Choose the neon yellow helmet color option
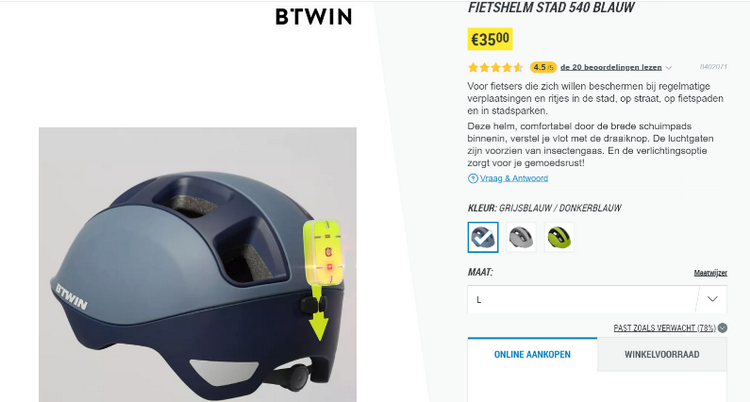Viewport: 750px width, 402px height. [x=559, y=237]
